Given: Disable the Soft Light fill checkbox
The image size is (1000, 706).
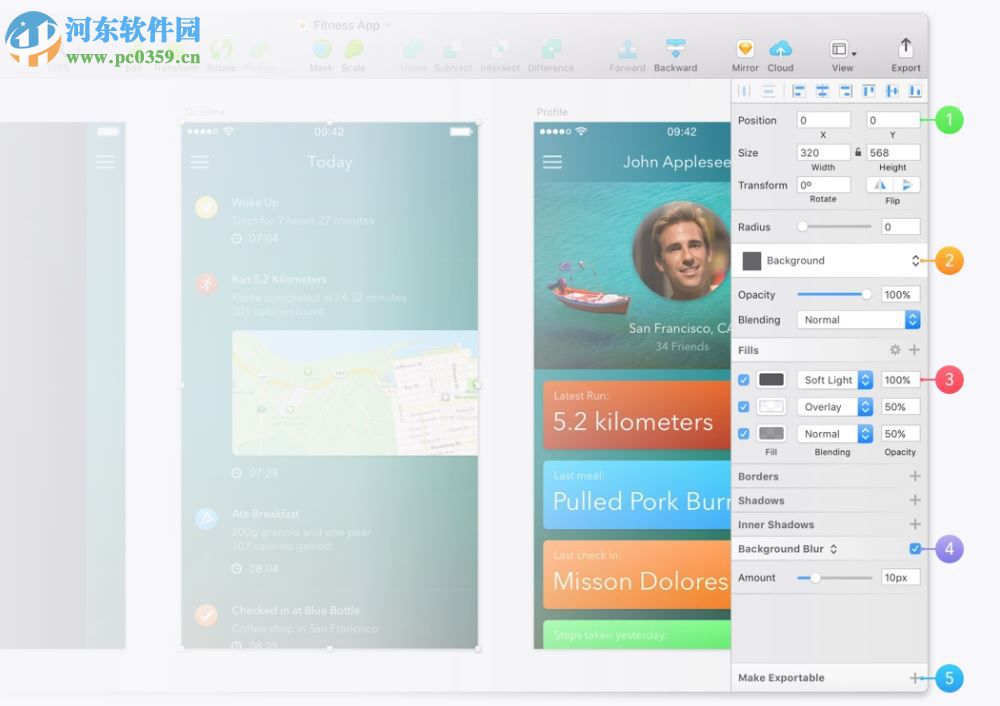Looking at the screenshot, I should point(743,380).
